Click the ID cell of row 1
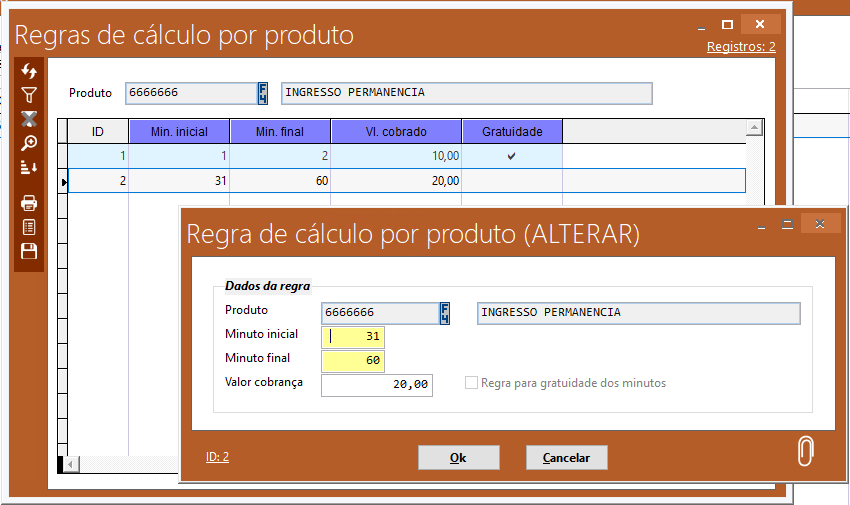This screenshot has width=850, height=505. click(98, 156)
